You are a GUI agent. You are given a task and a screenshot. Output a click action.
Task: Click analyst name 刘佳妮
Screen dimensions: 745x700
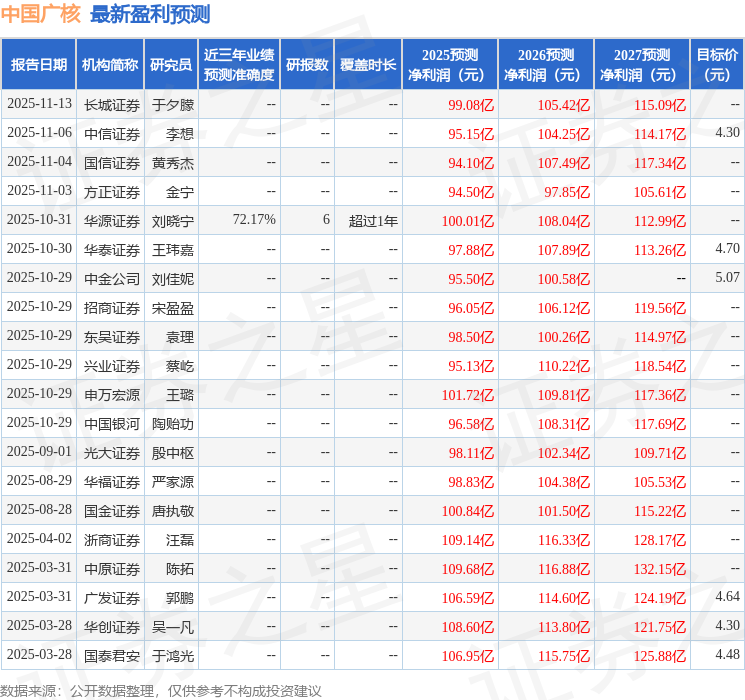click(173, 279)
